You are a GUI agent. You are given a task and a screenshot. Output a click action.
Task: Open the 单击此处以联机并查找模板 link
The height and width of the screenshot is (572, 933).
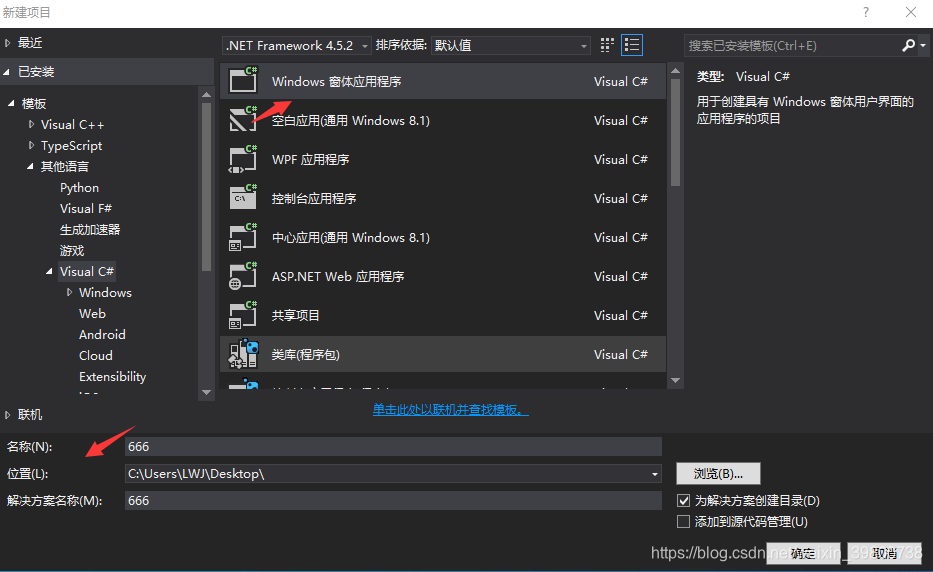point(450,410)
